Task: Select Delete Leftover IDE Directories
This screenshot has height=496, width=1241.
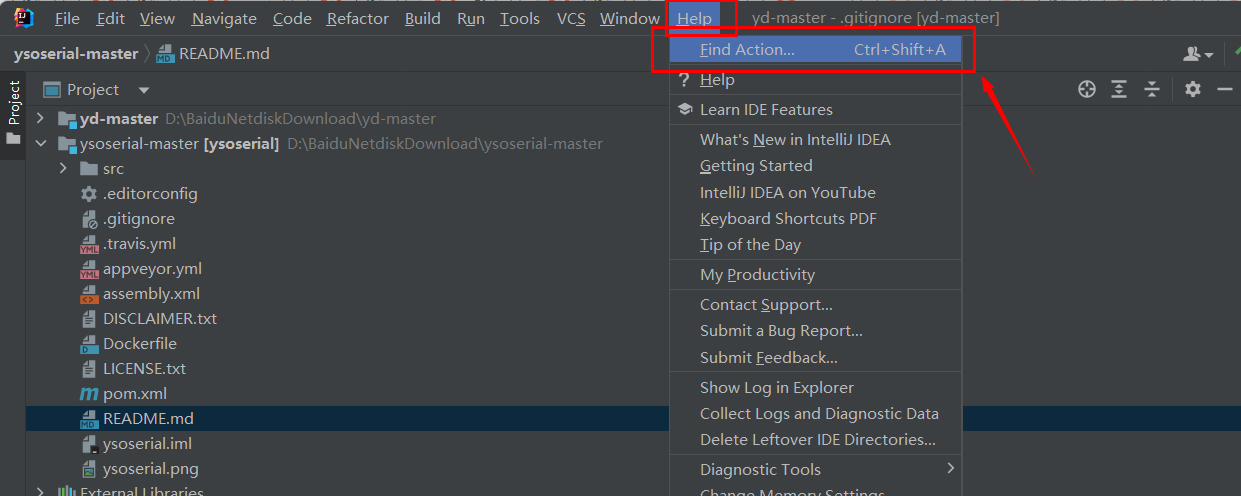Action: pos(815,440)
